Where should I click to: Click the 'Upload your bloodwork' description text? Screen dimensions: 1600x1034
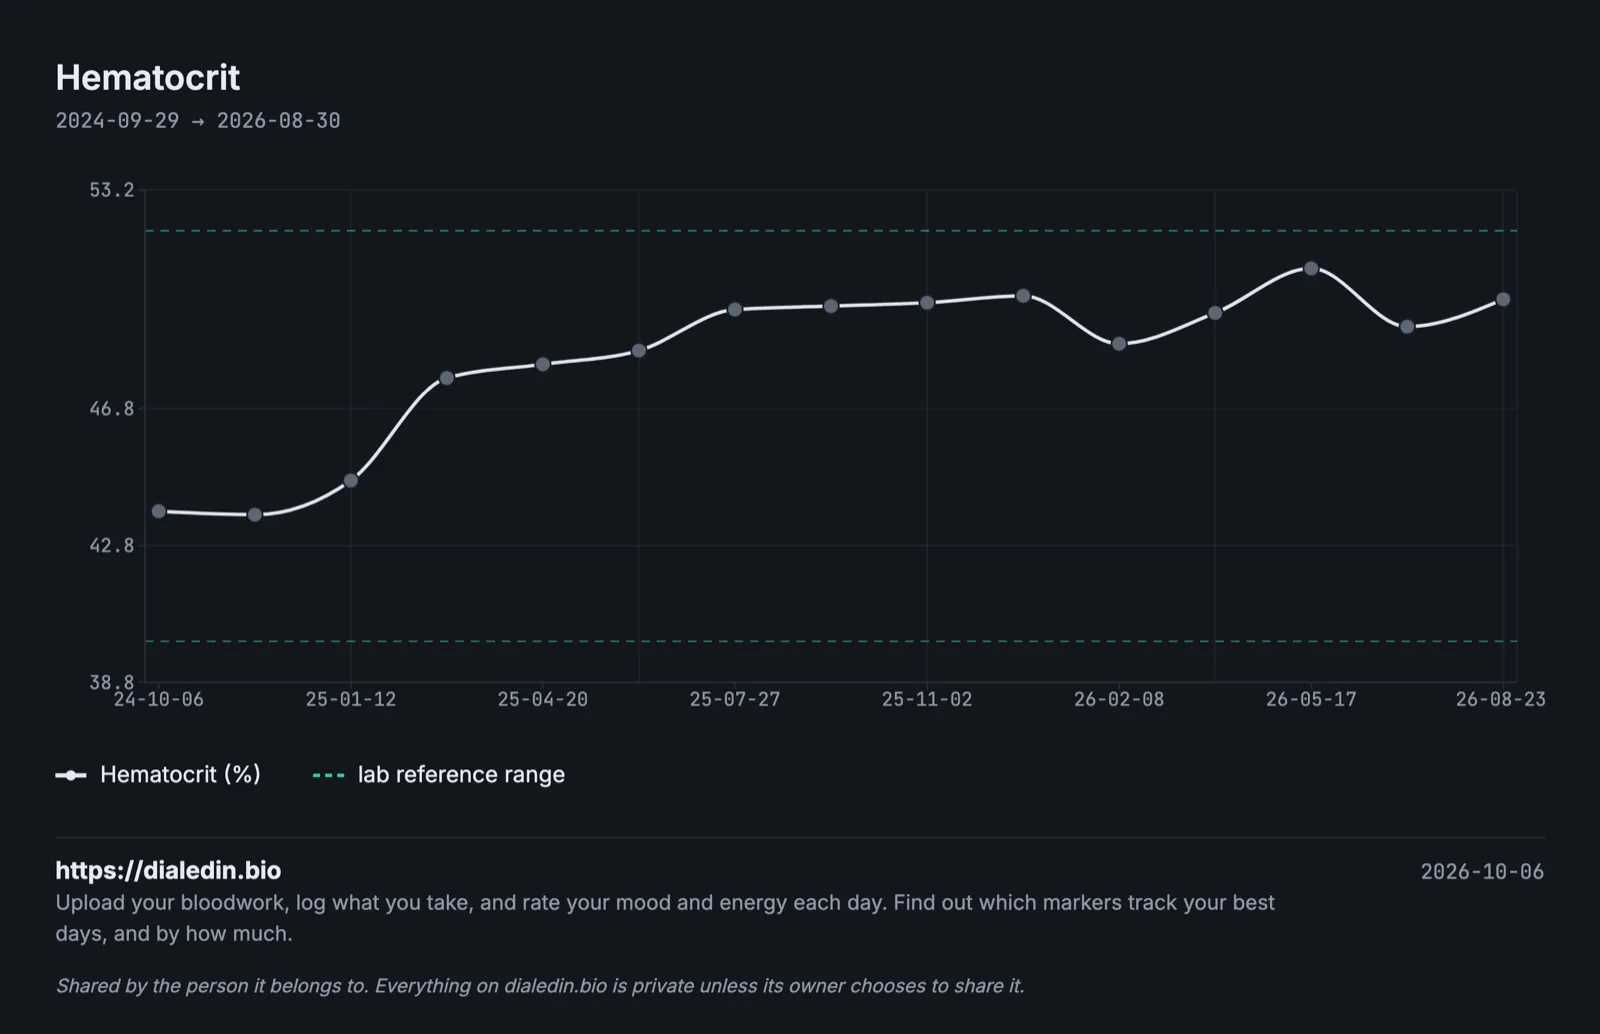point(665,918)
